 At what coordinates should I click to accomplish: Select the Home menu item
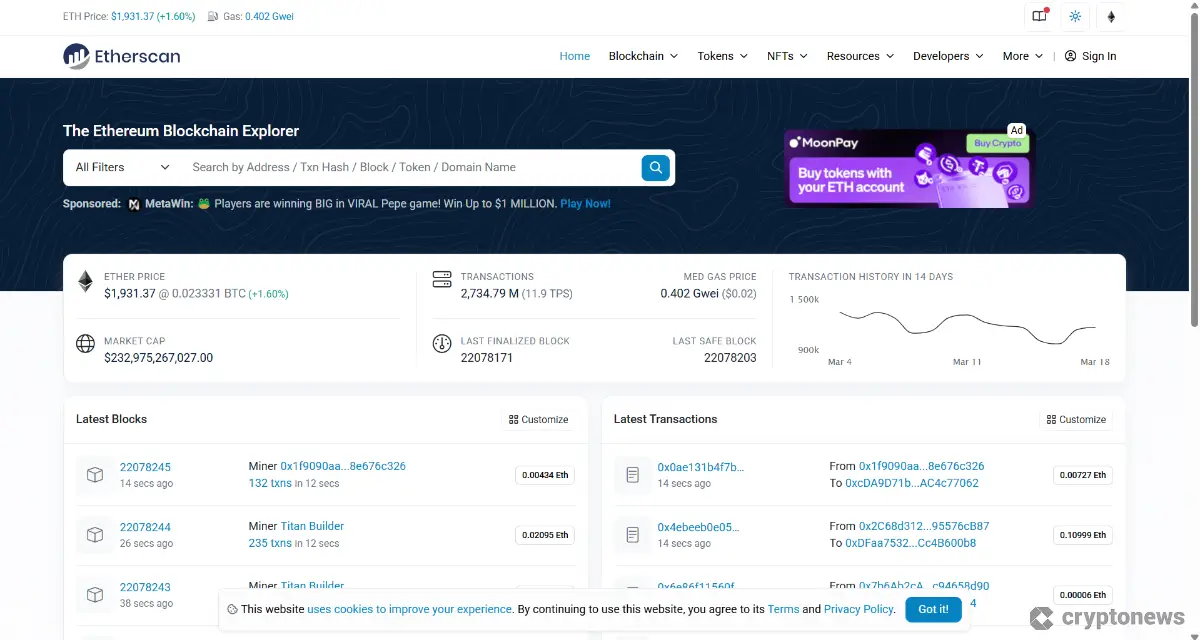pos(575,56)
